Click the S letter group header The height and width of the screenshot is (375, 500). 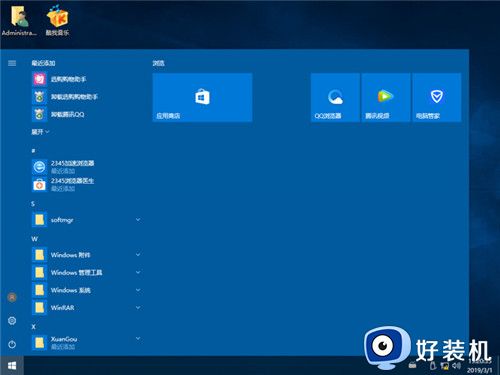pyautogui.click(x=33, y=204)
